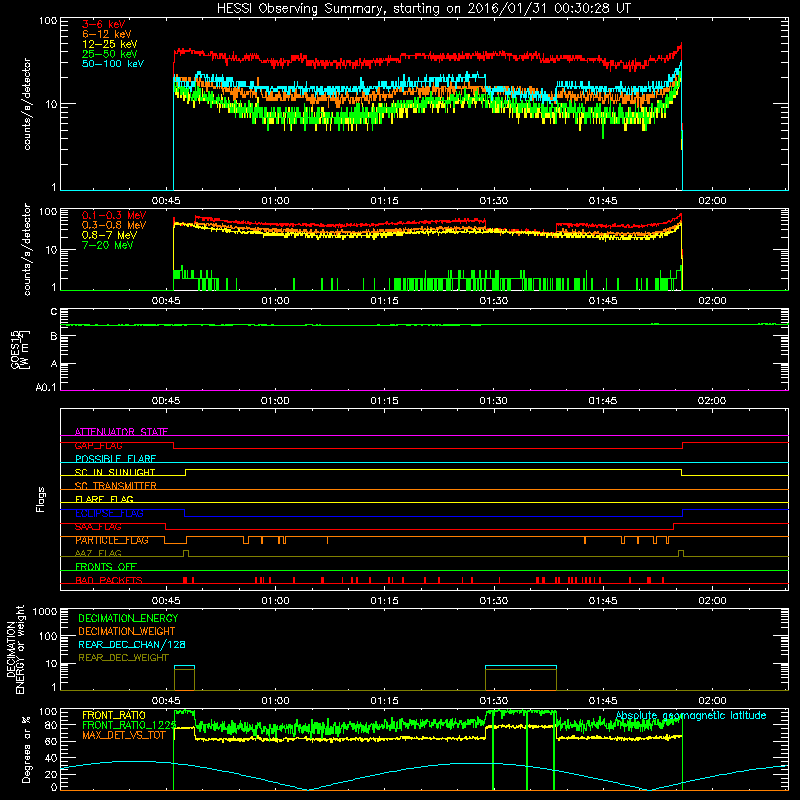This screenshot has height=800, width=800.
Task: Select the yellow FLARE_FLAG label
Action: coord(104,499)
